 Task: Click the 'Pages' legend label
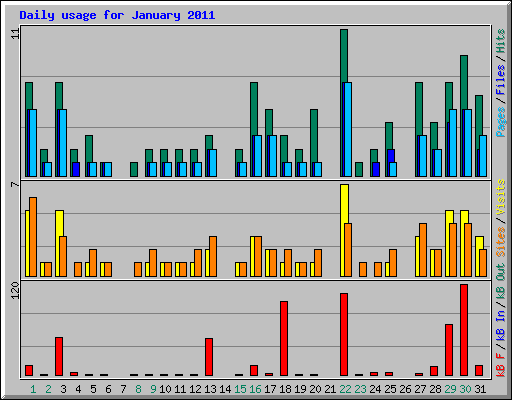click(x=500, y=122)
